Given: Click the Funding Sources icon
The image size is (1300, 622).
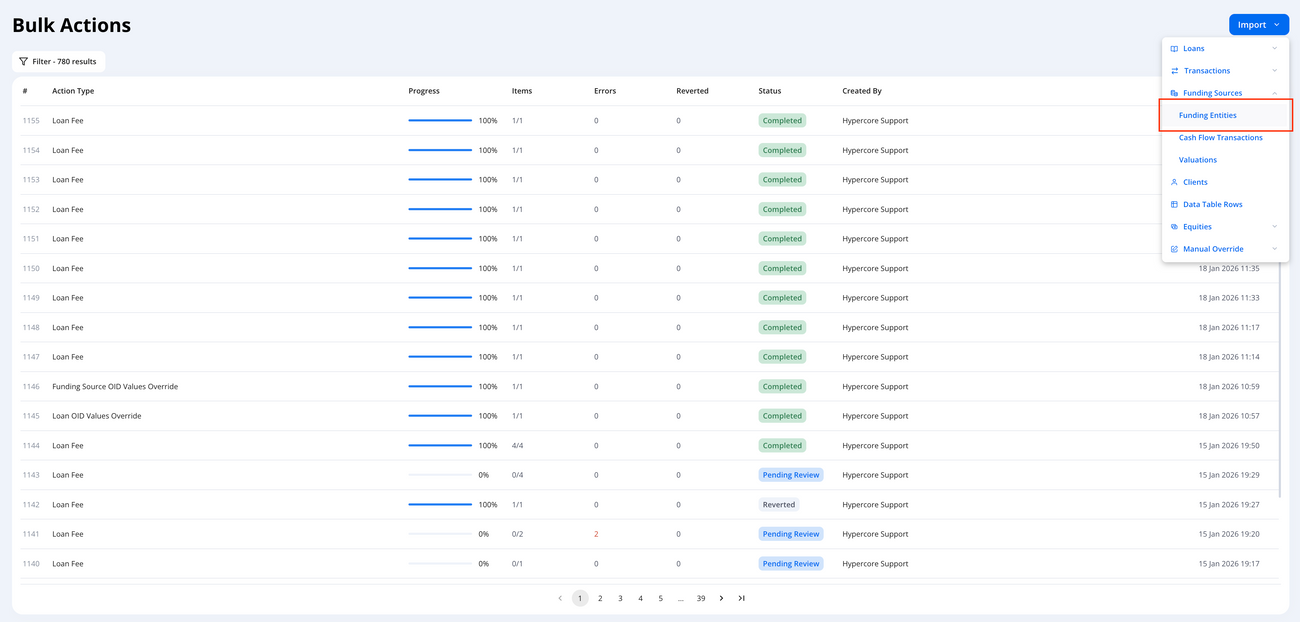Looking at the screenshot, I should [1174, 93].
